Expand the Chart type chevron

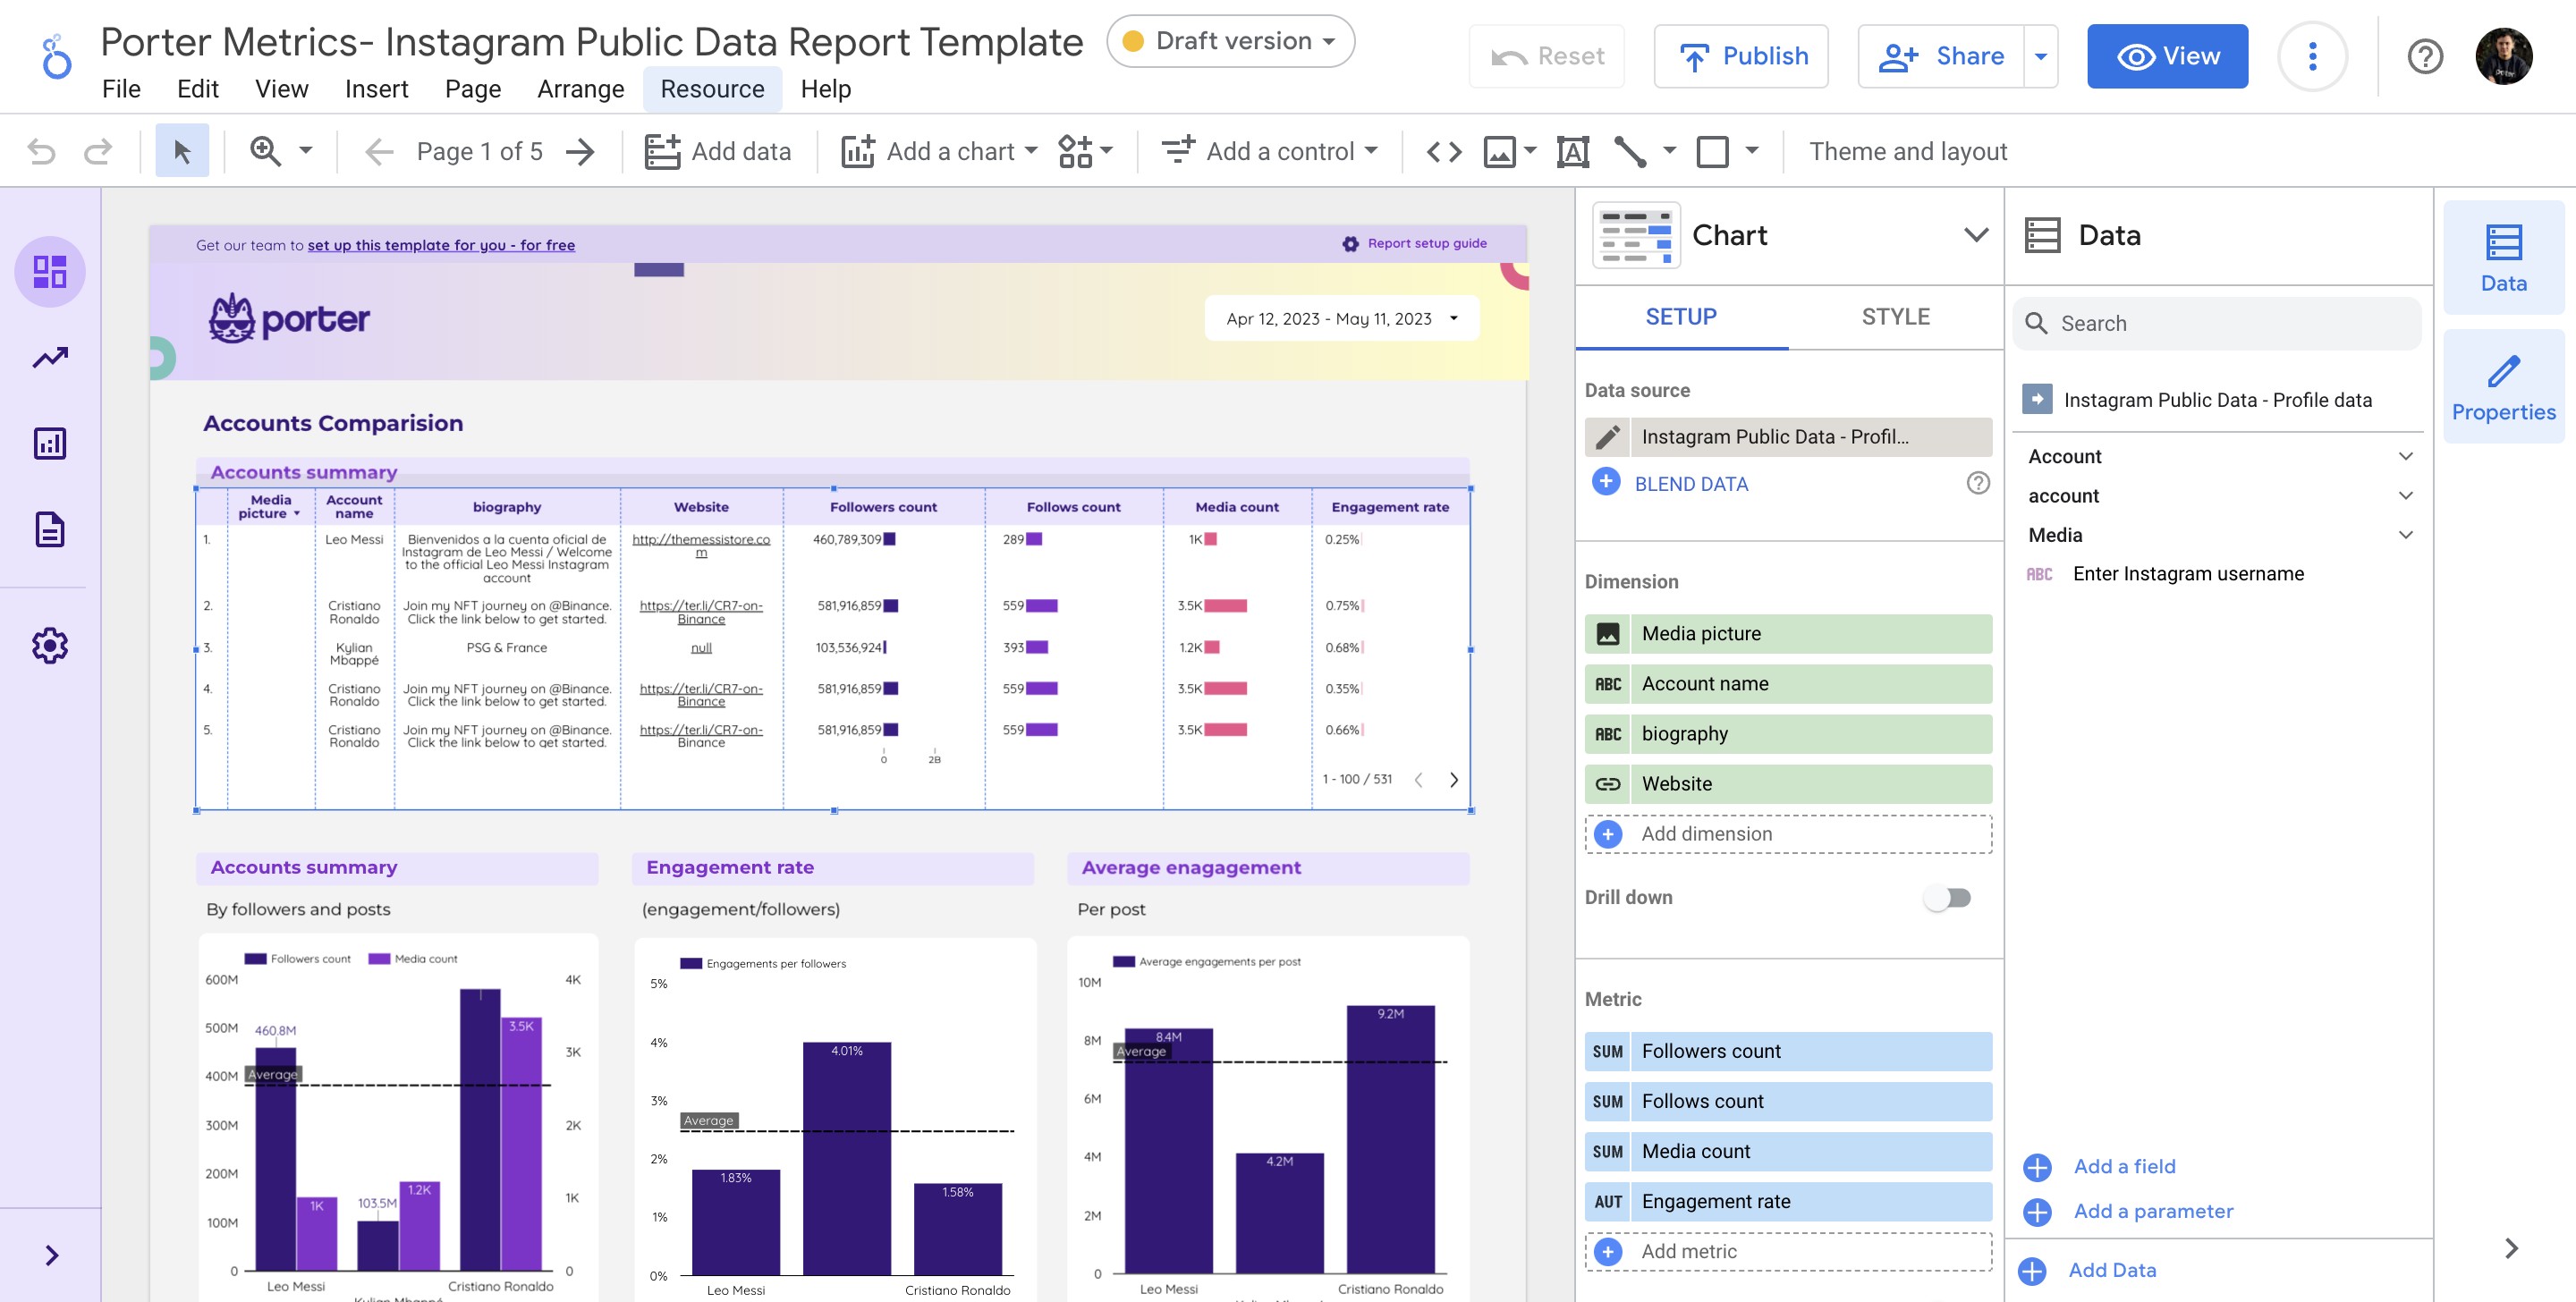tap(1975, 235)
